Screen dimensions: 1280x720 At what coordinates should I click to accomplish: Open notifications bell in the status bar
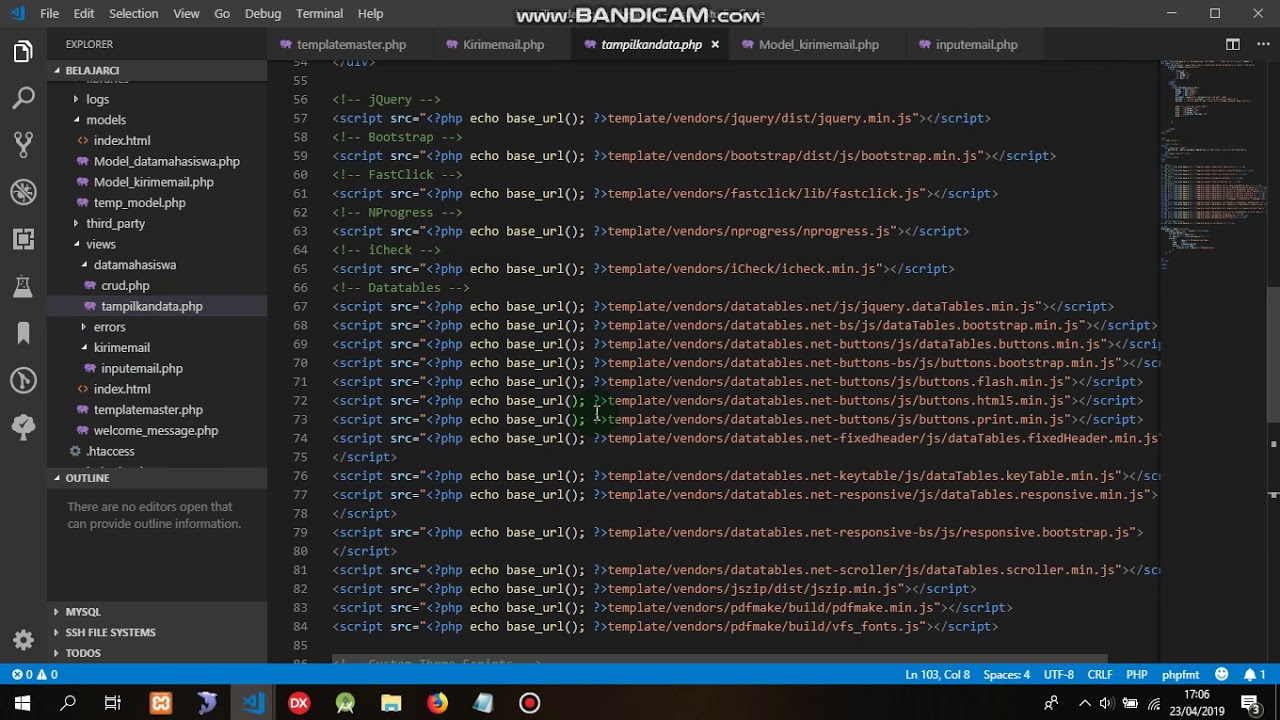(1255, 675)
